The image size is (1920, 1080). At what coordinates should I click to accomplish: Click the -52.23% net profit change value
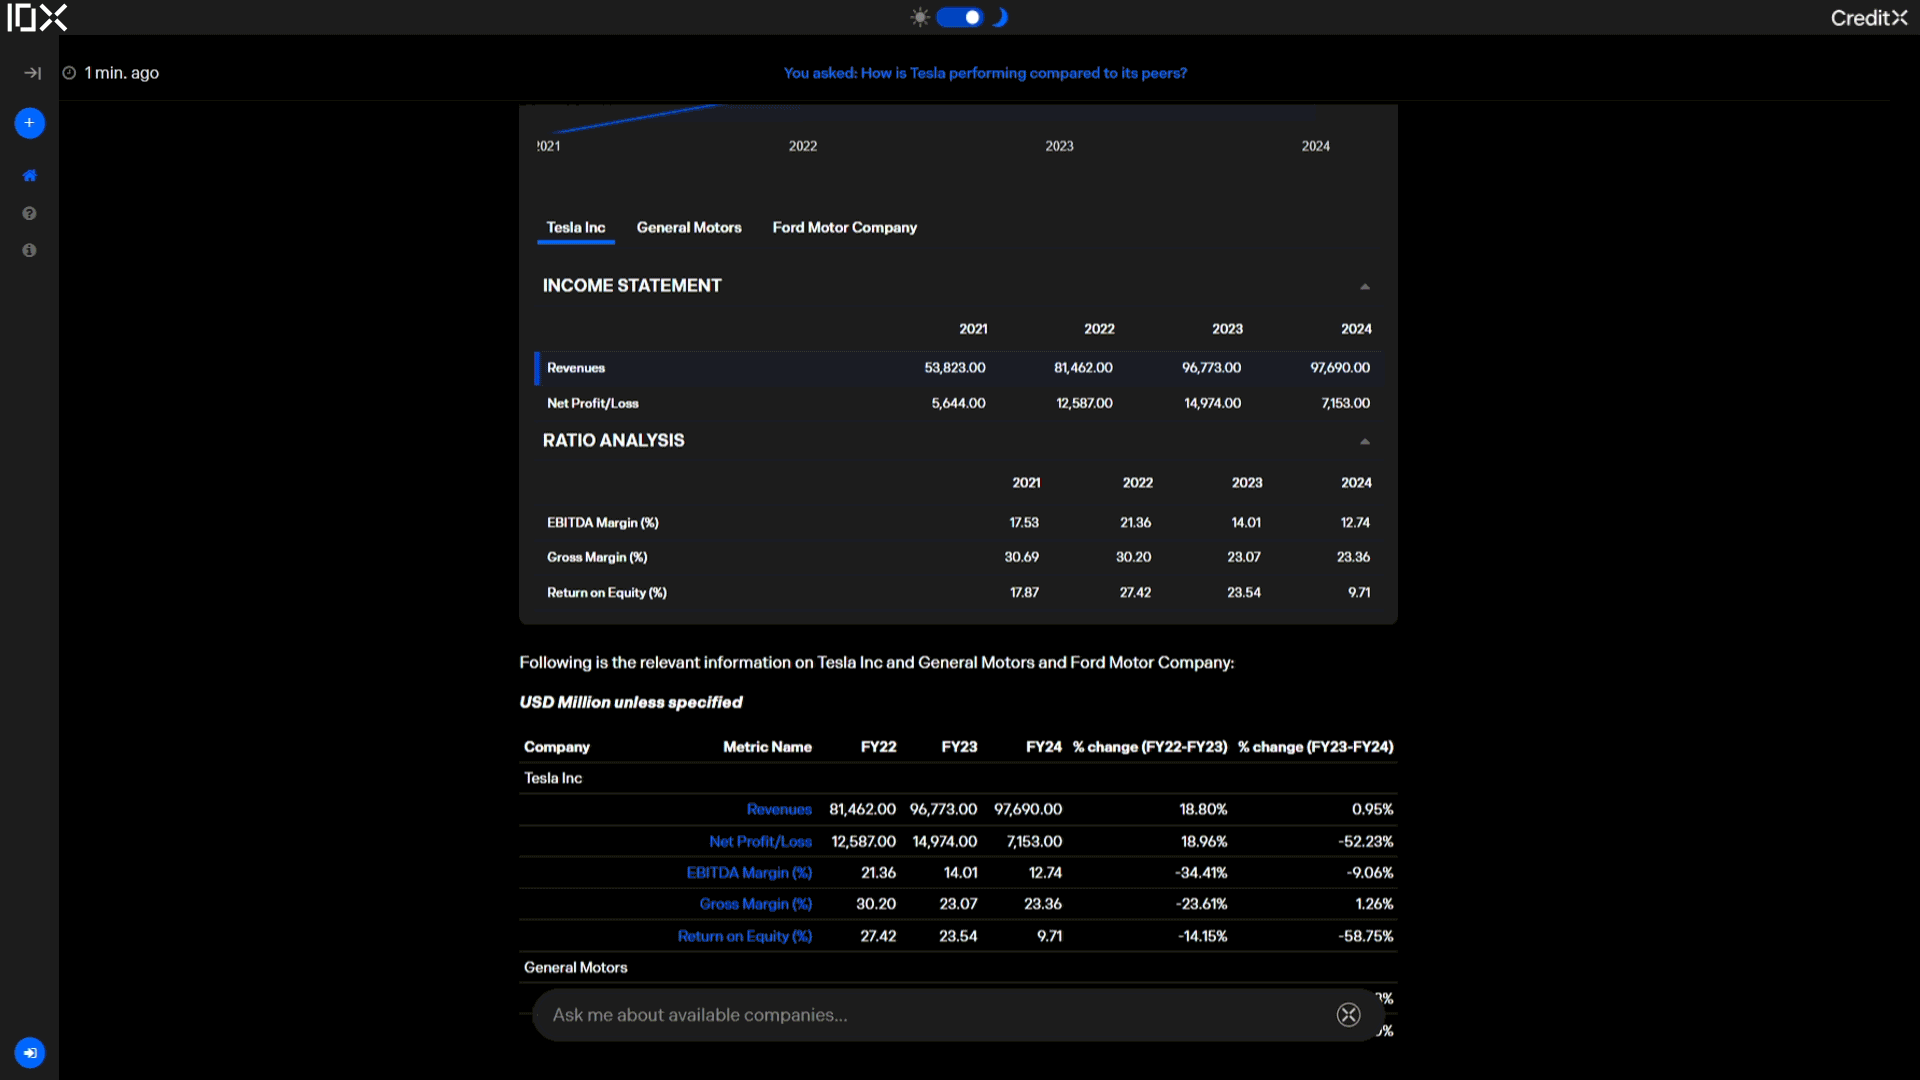tap(1365, 842)
